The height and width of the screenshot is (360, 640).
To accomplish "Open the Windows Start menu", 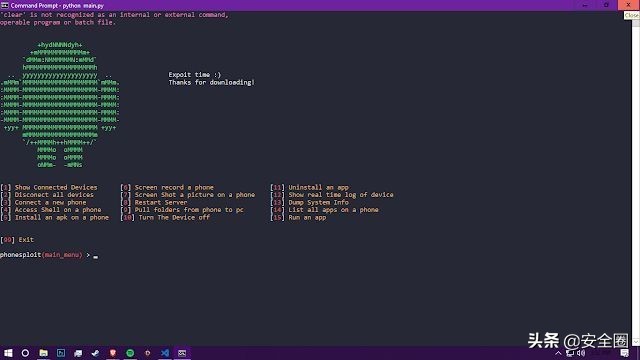I will coord(8,353).
